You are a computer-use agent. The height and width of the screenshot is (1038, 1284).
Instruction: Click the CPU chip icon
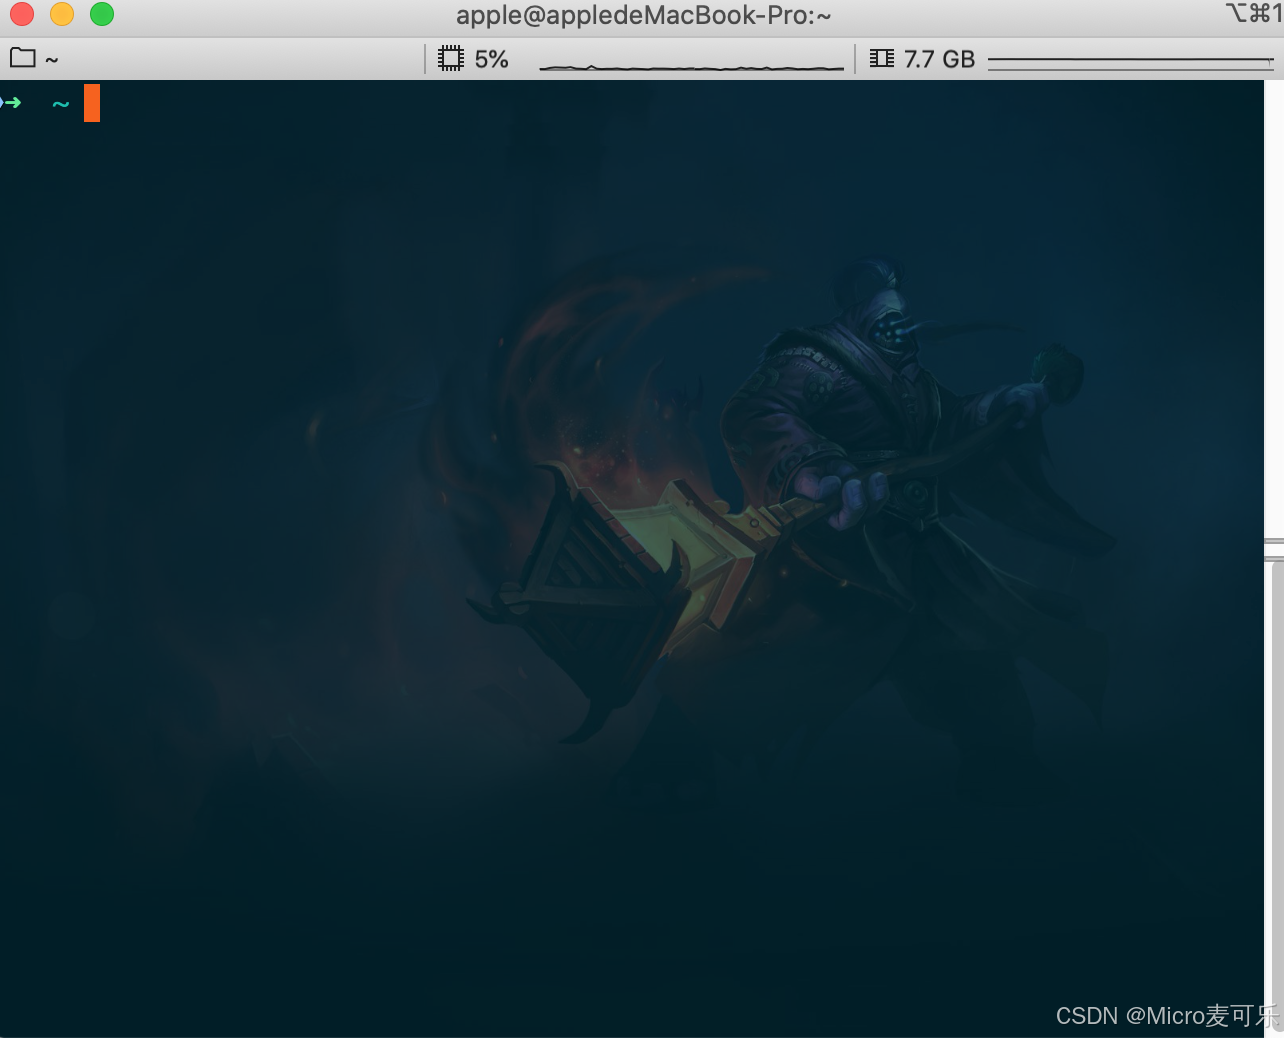coord(451,58)
